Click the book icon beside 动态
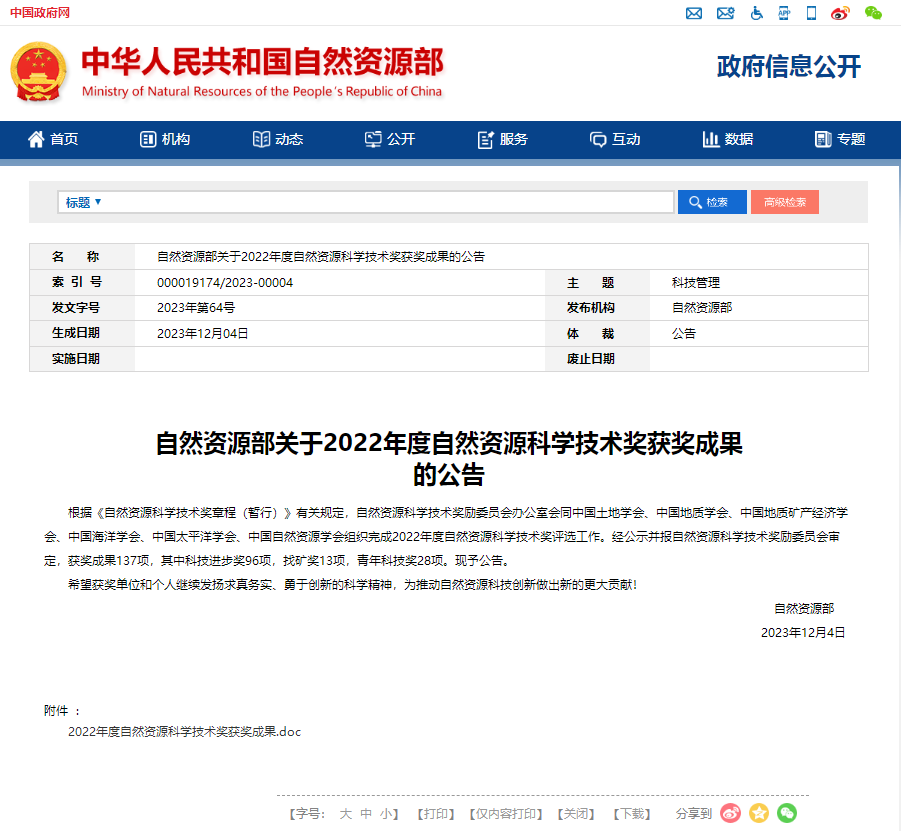The width and height of the screenshot is (901, 831). tap(261, 139)
